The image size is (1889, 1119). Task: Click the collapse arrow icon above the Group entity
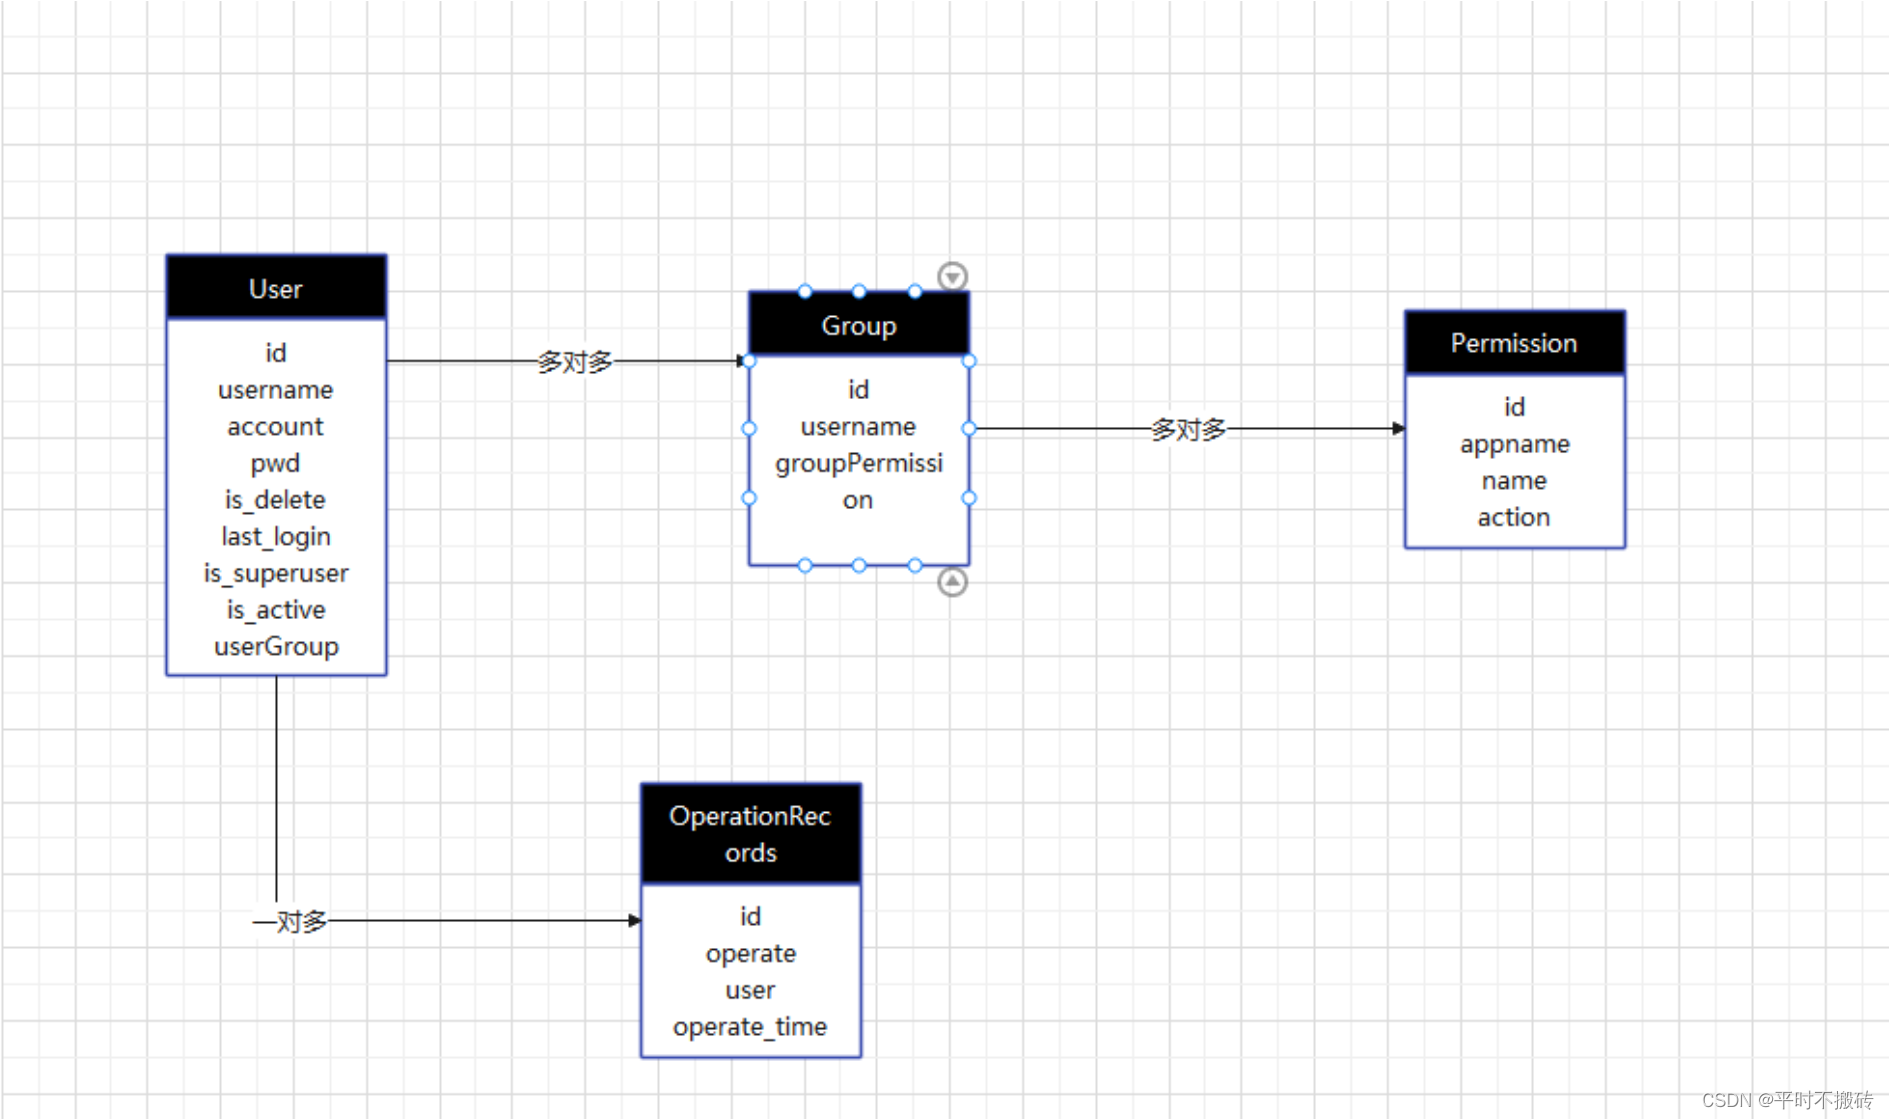click(x=951, y=275)
